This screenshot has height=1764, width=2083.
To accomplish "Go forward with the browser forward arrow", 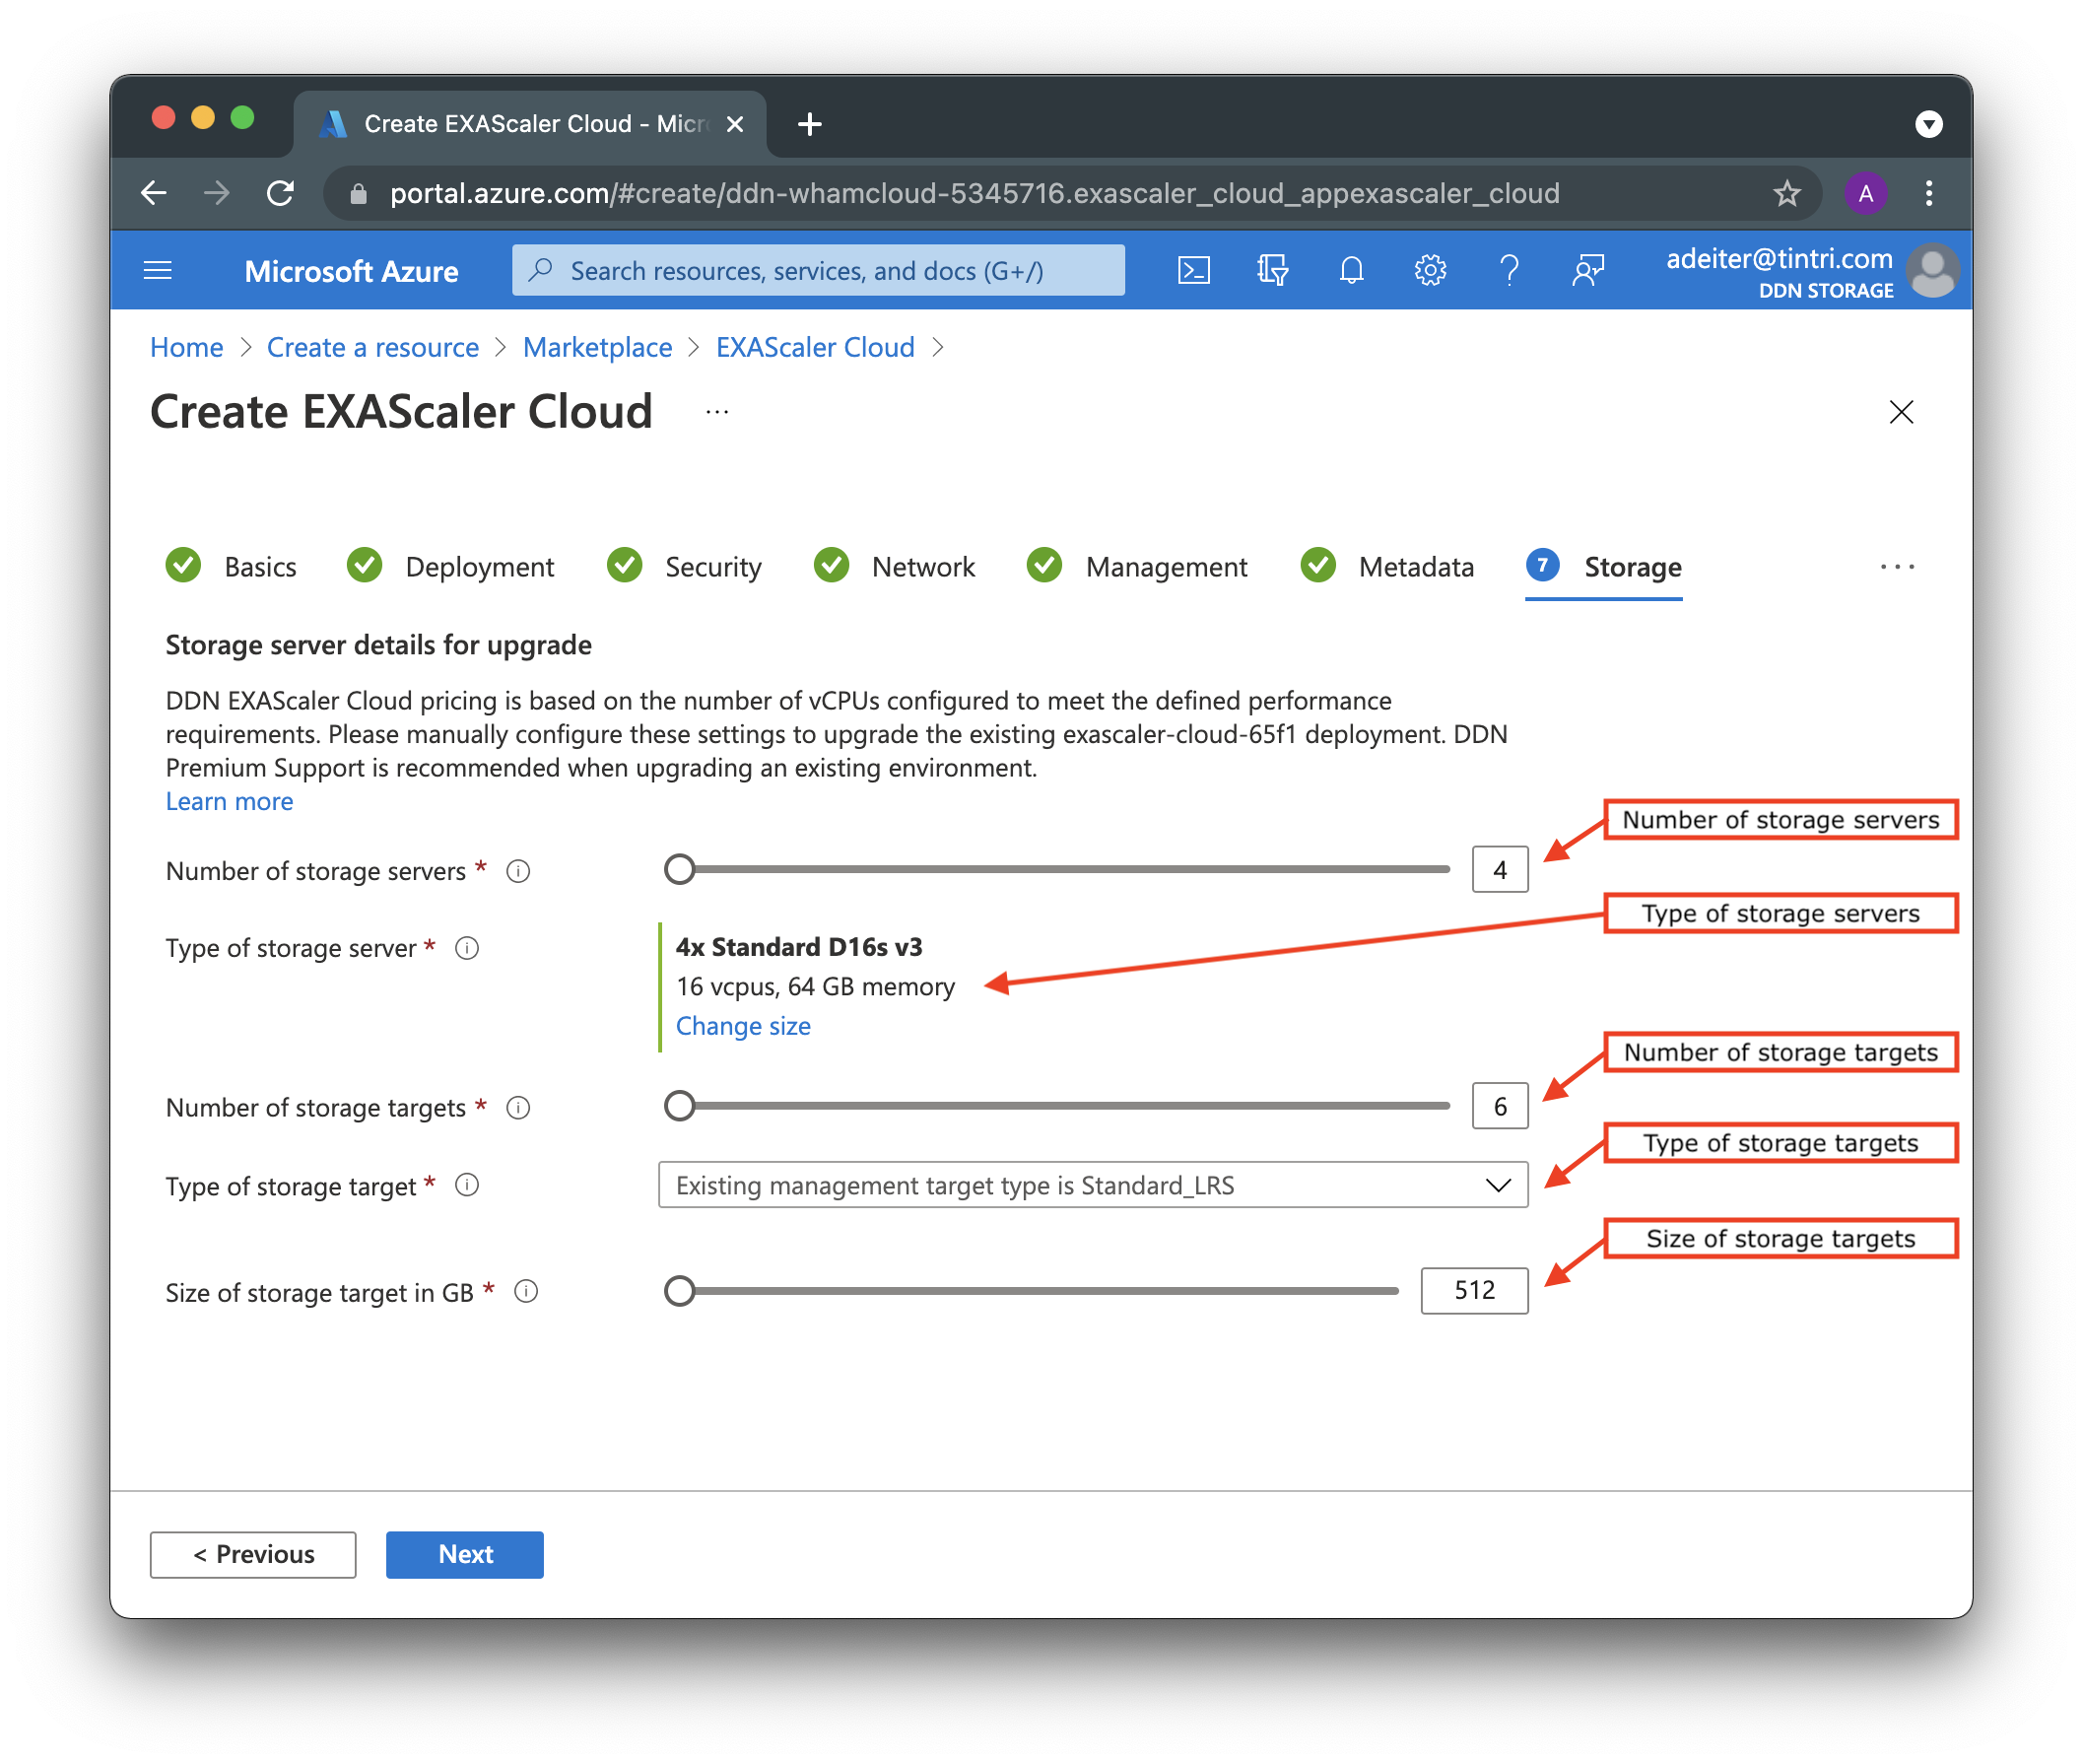I will 216,193.
